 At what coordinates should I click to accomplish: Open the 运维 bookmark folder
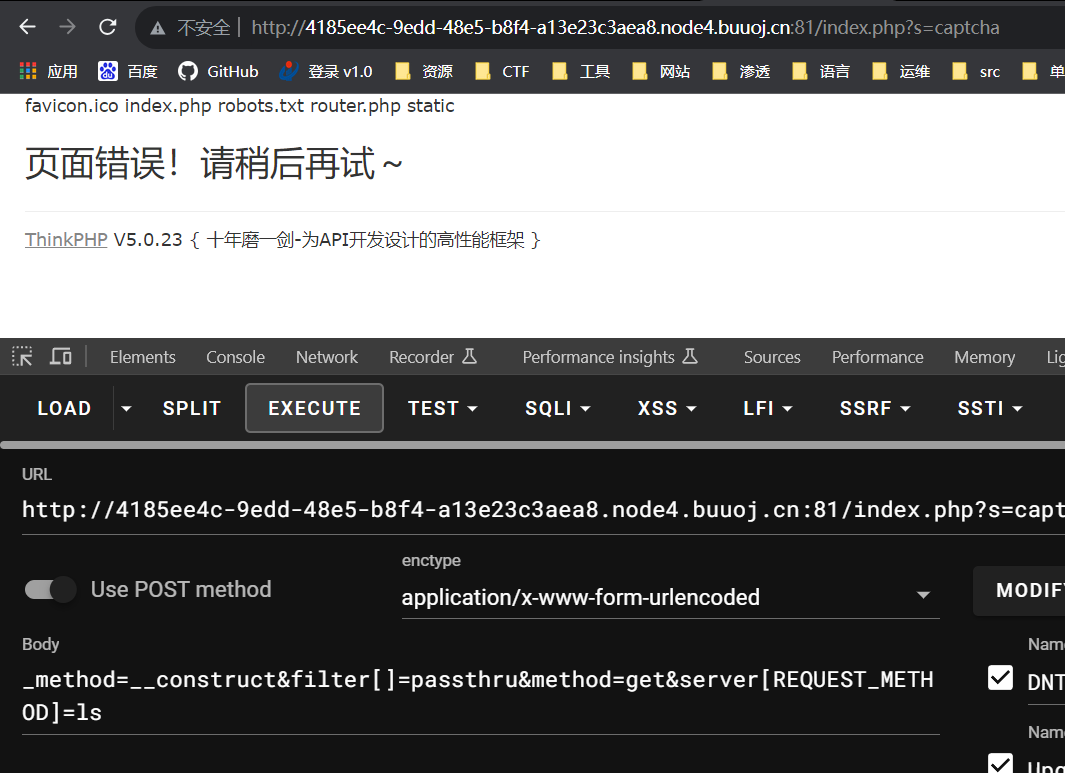(x=901, y=71)
